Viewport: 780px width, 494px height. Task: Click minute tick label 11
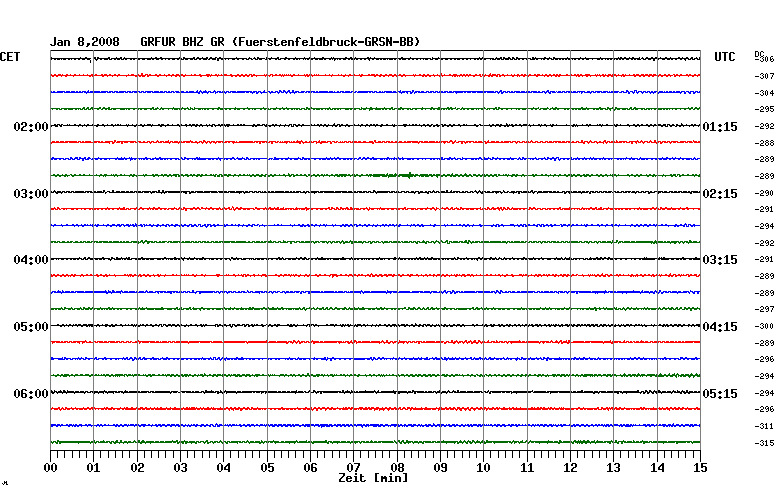[527, 468]
